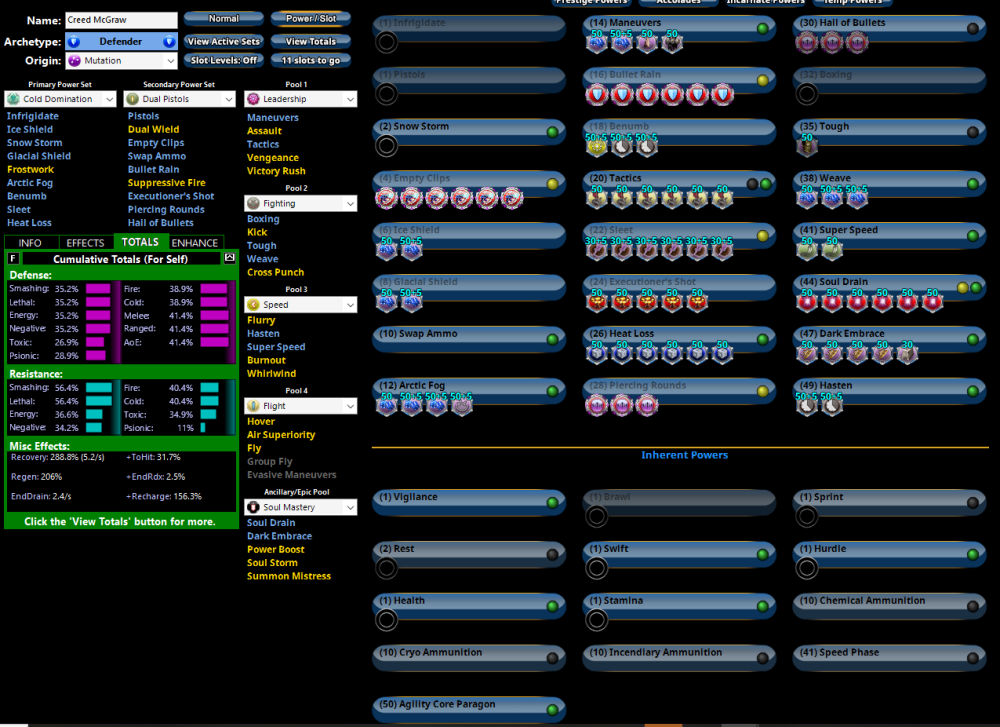Click the Name field containing Creed McGraw
Screen dimensions: 1000x727
(121, 20)
